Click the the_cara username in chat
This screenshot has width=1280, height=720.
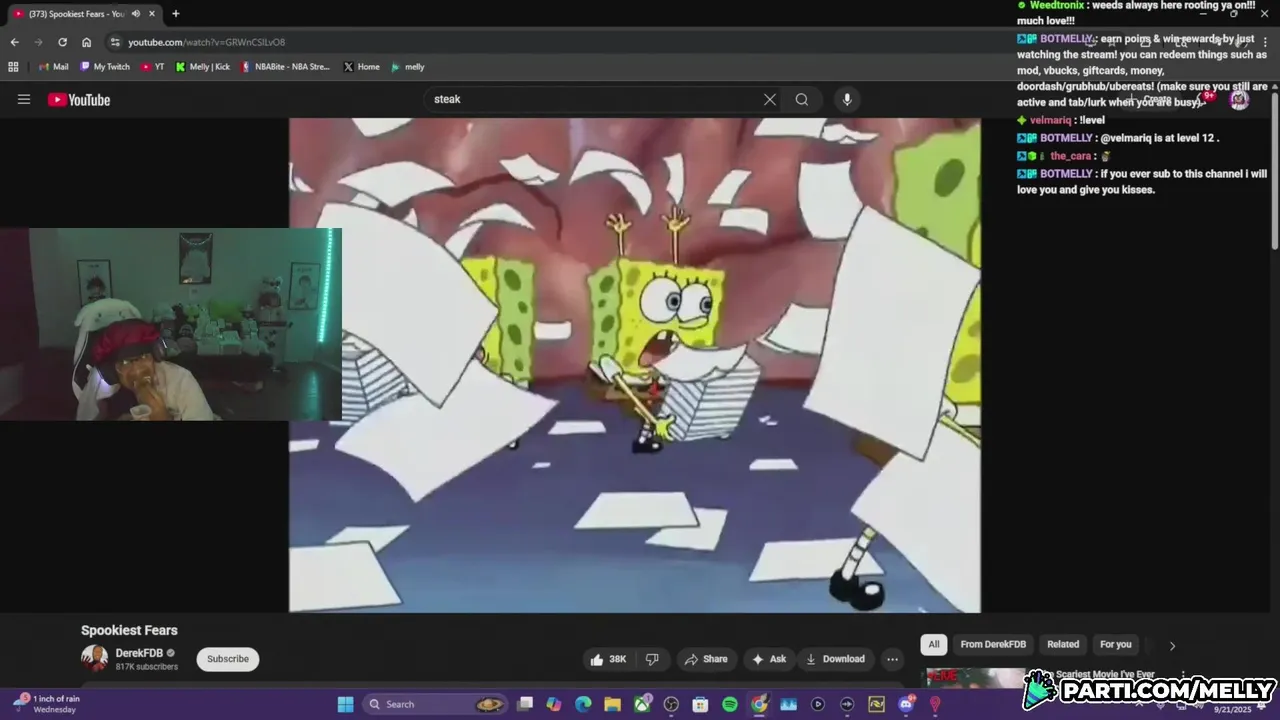(1071, 156)
